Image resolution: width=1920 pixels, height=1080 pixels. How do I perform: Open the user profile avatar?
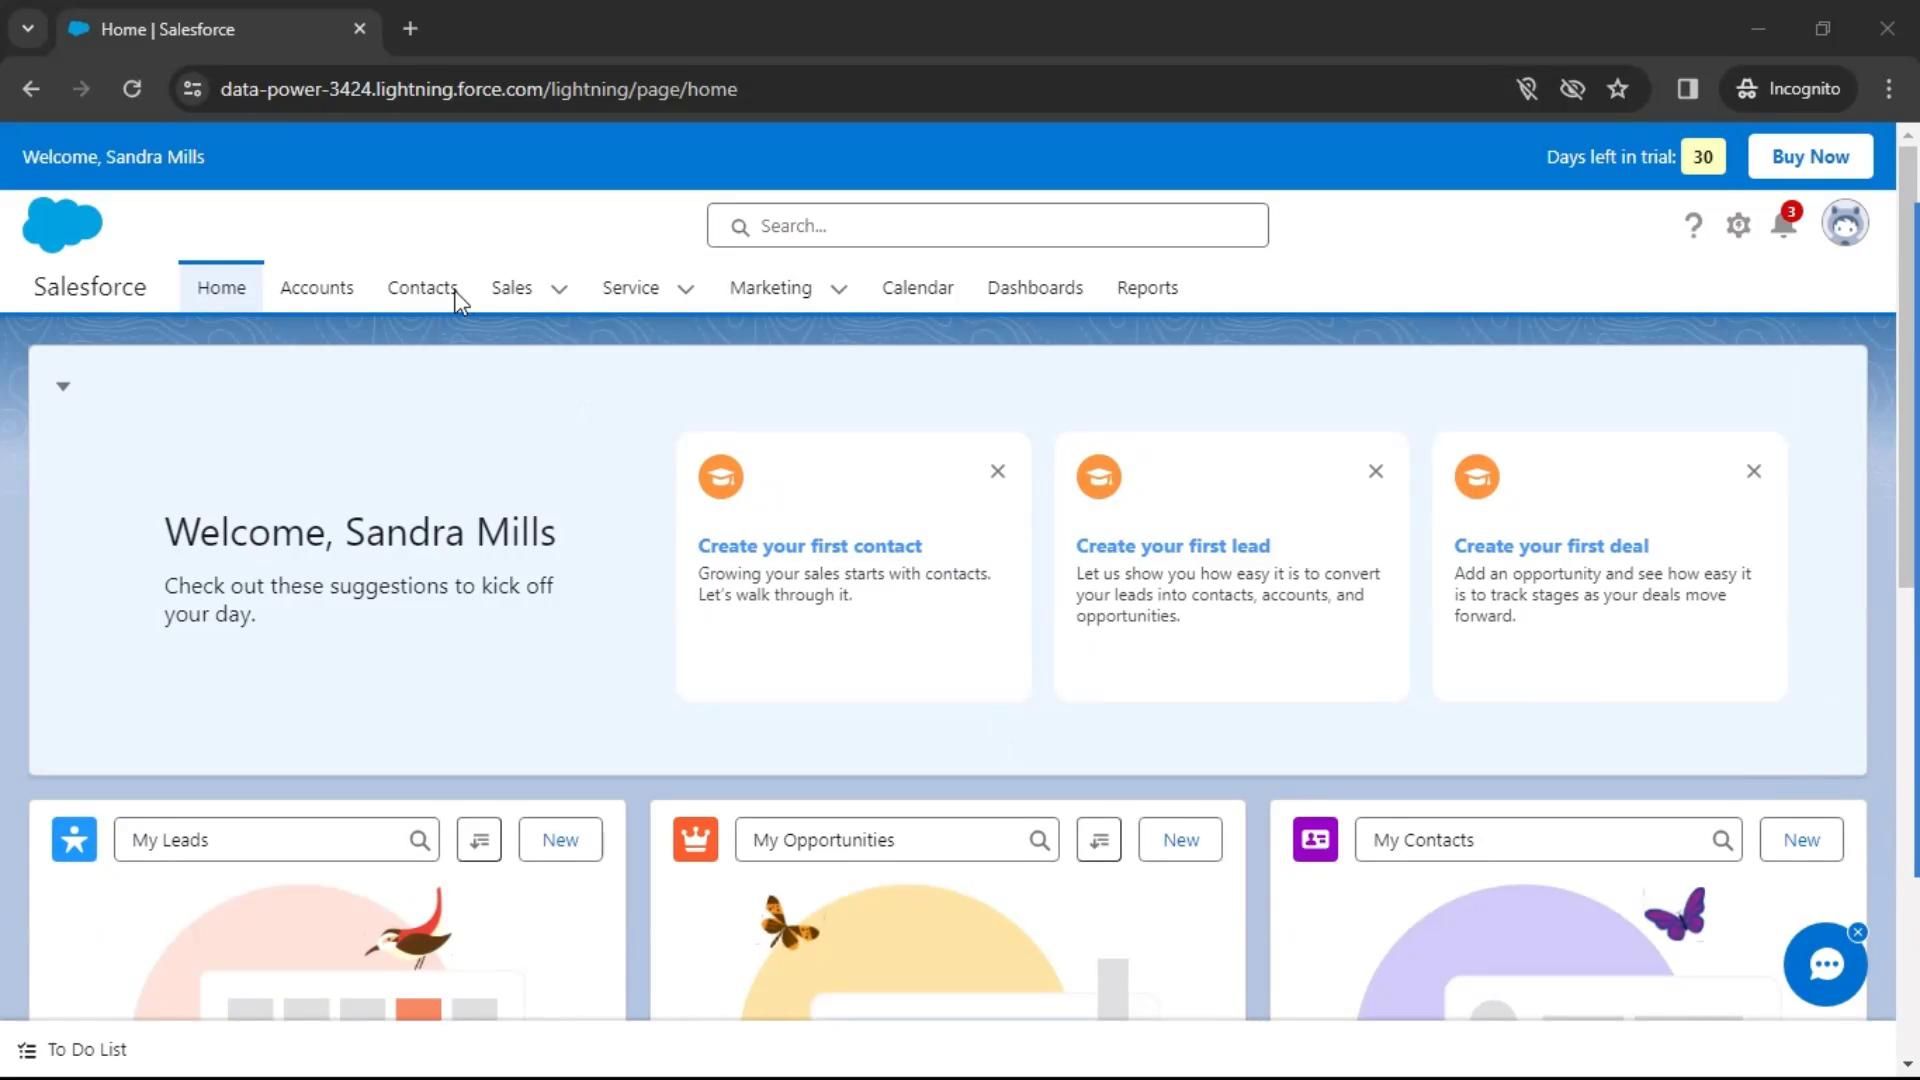click(1844, 224)
